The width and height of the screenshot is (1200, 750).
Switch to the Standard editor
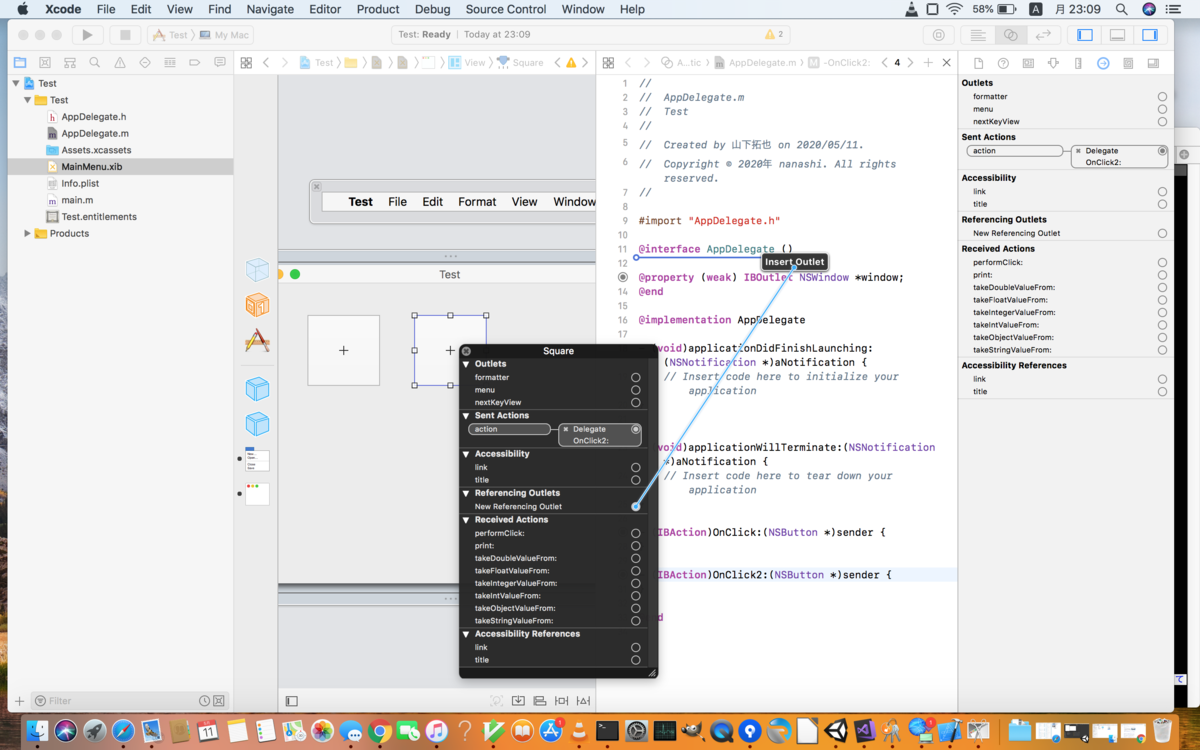[x=978, y=35]
